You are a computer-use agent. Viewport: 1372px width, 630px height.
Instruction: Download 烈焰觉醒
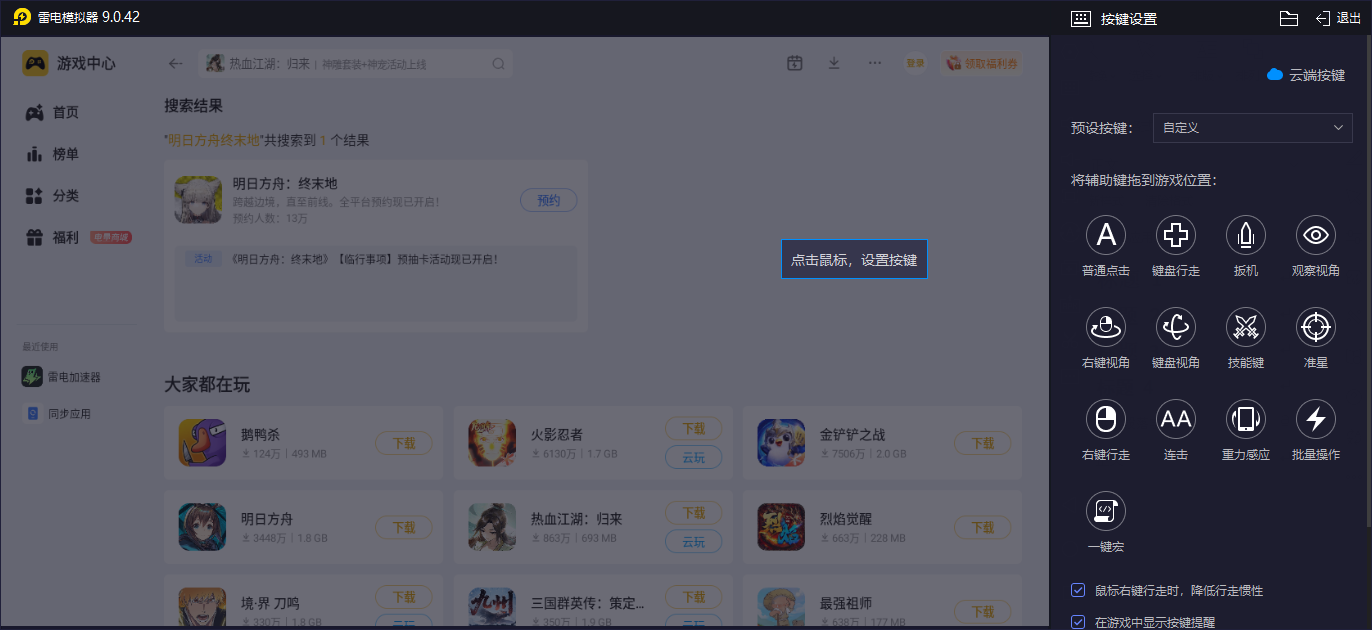(983, 528)
